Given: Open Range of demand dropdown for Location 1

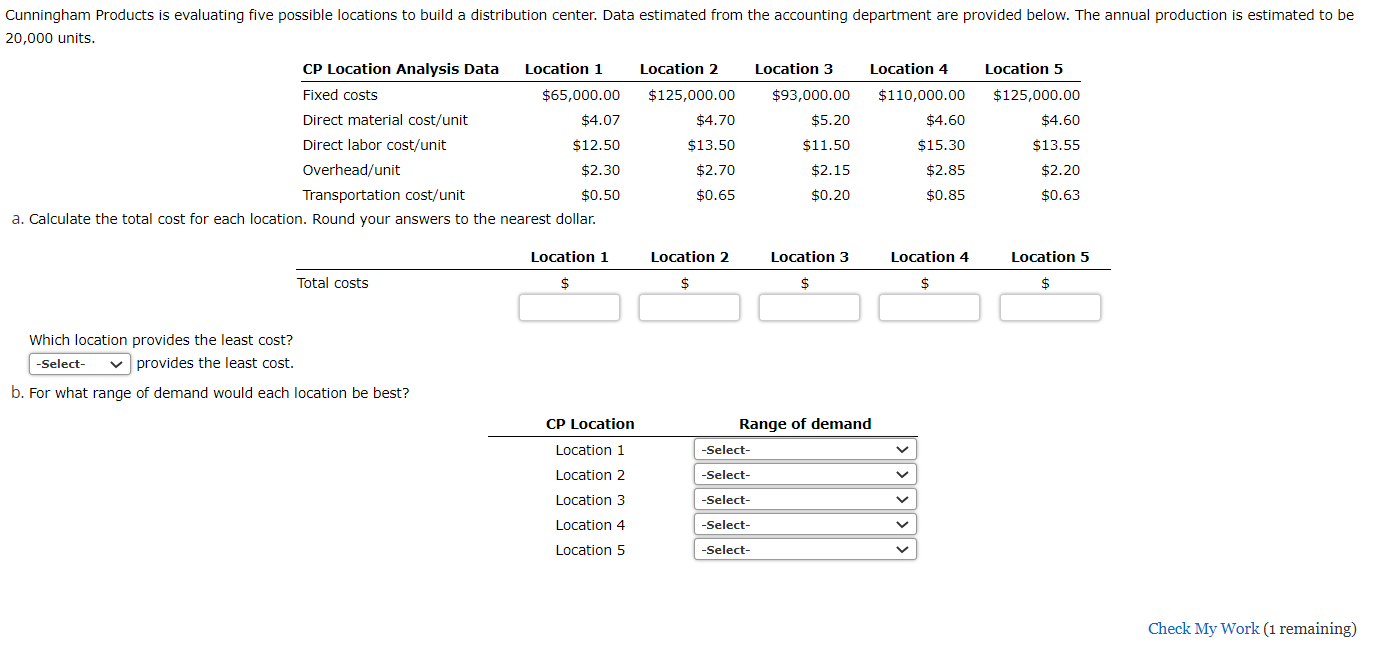Looking at the screenshot, I should point(805,450).
